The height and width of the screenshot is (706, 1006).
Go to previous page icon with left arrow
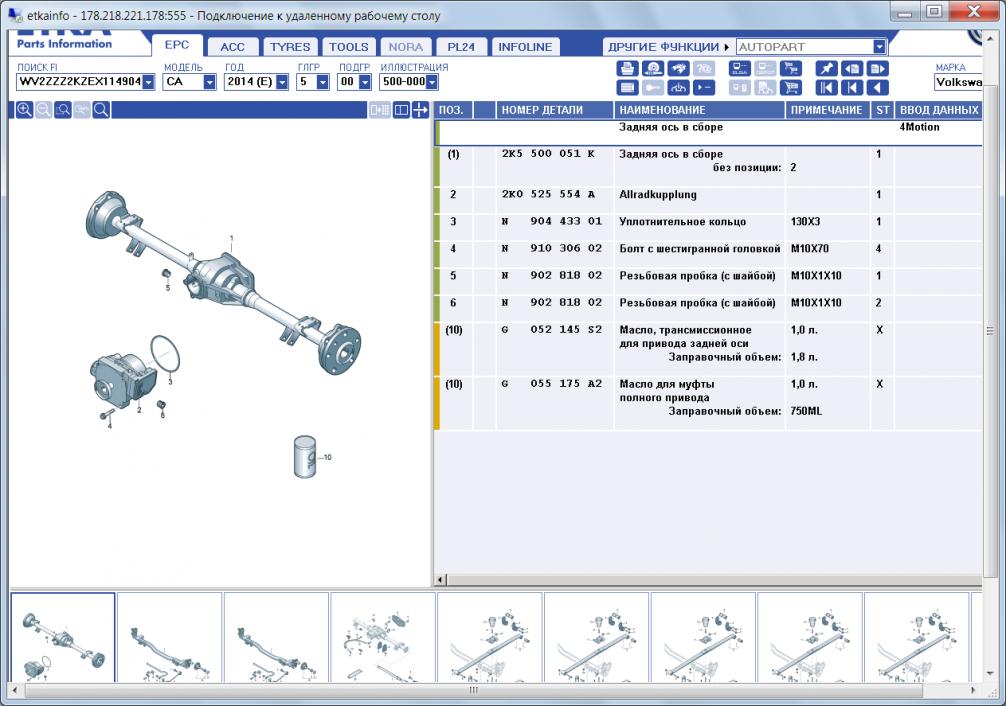coord(852,69)
